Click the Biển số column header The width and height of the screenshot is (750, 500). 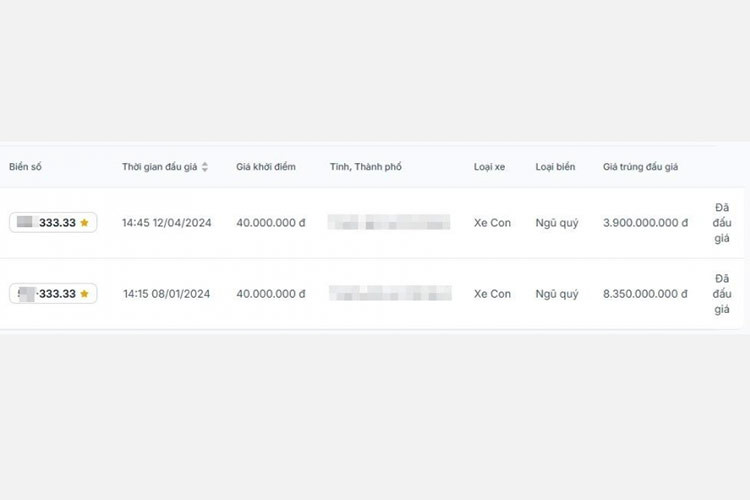[26, 167]
